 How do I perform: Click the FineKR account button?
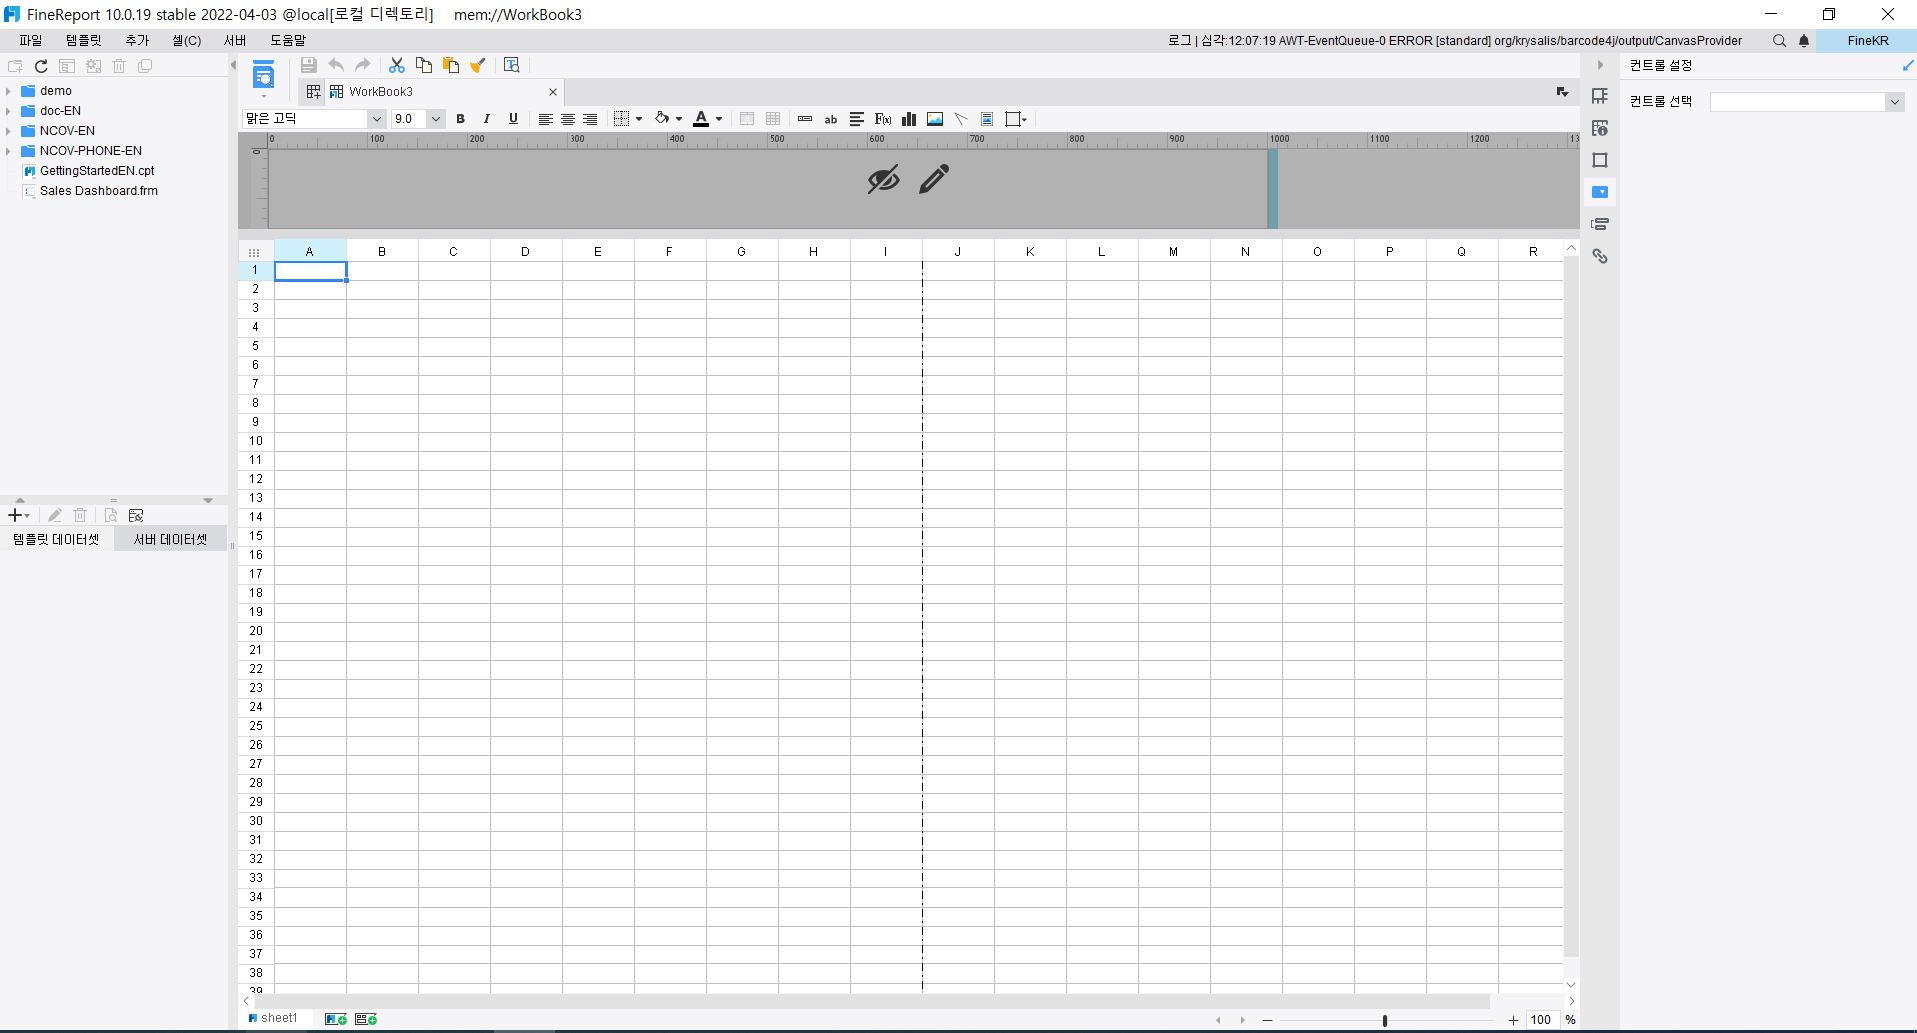tap(1867, 41)
